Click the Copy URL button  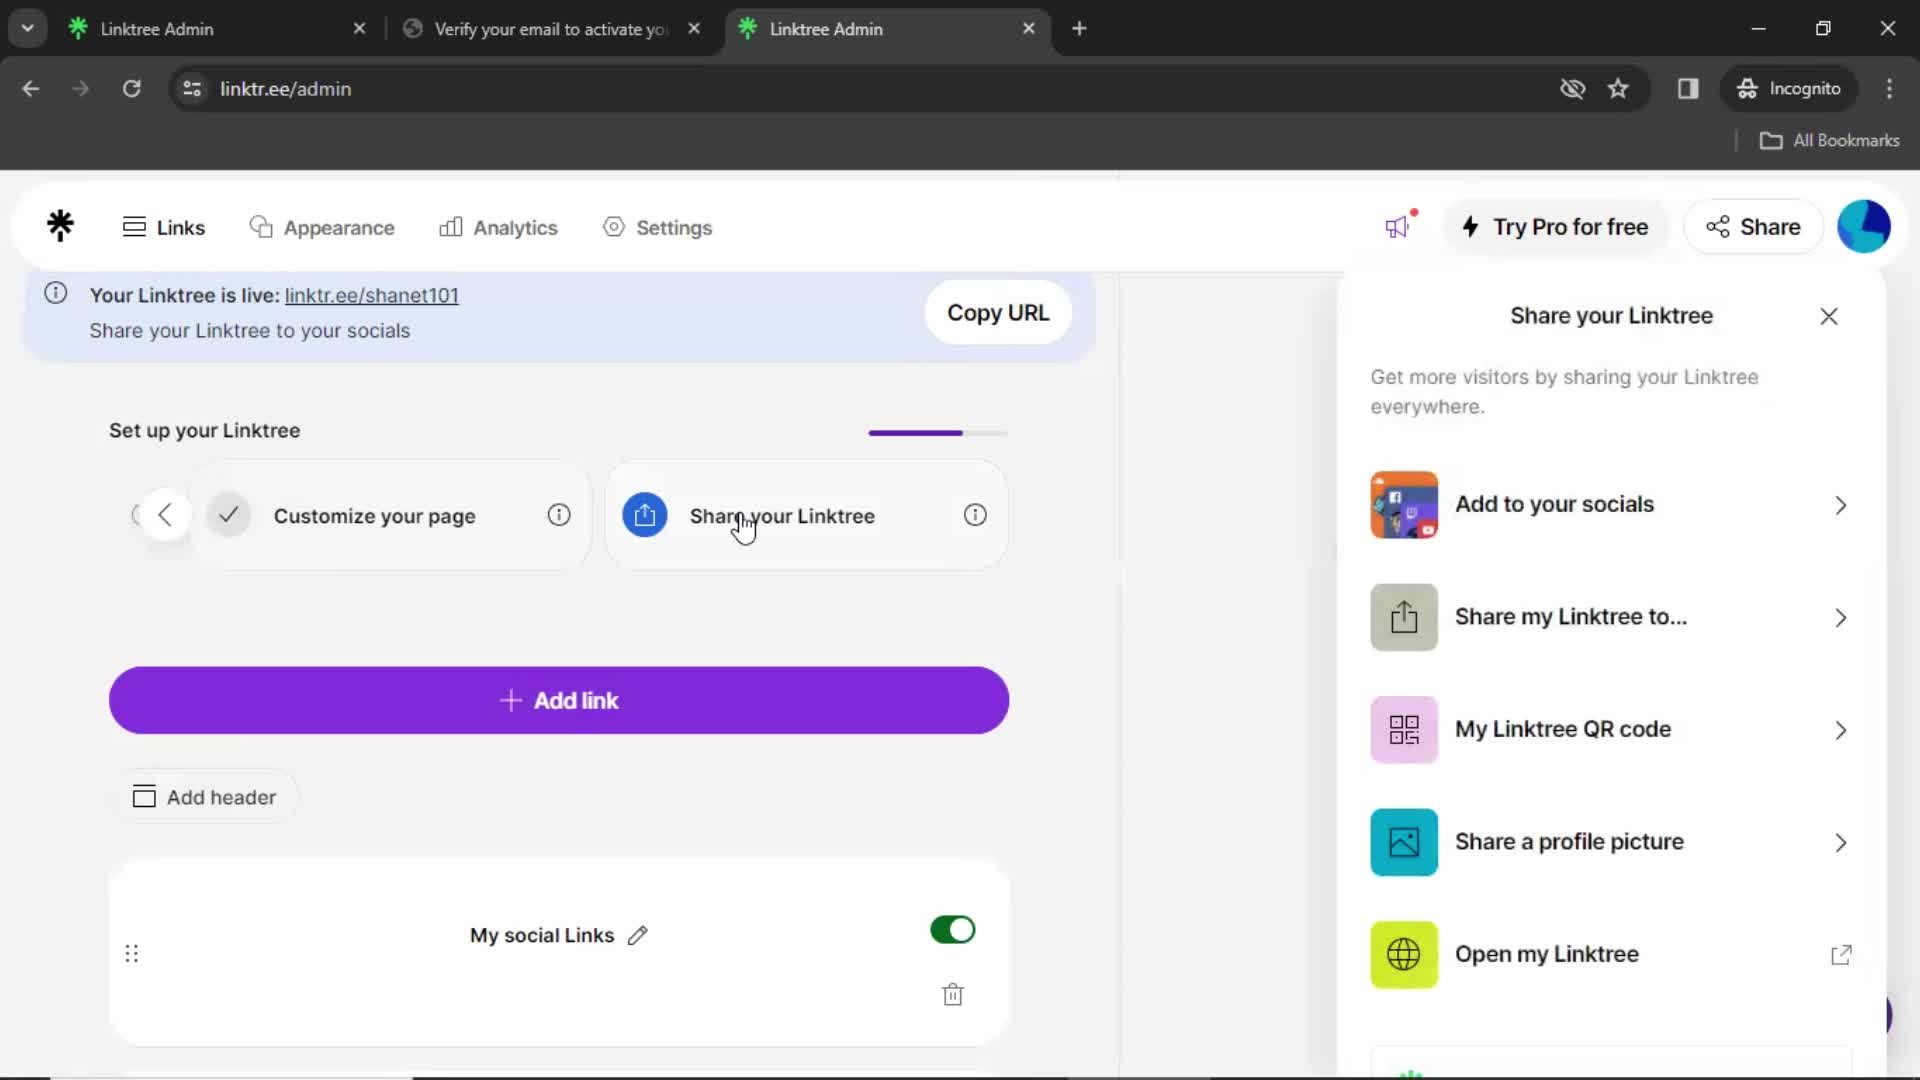coord(998,313)
